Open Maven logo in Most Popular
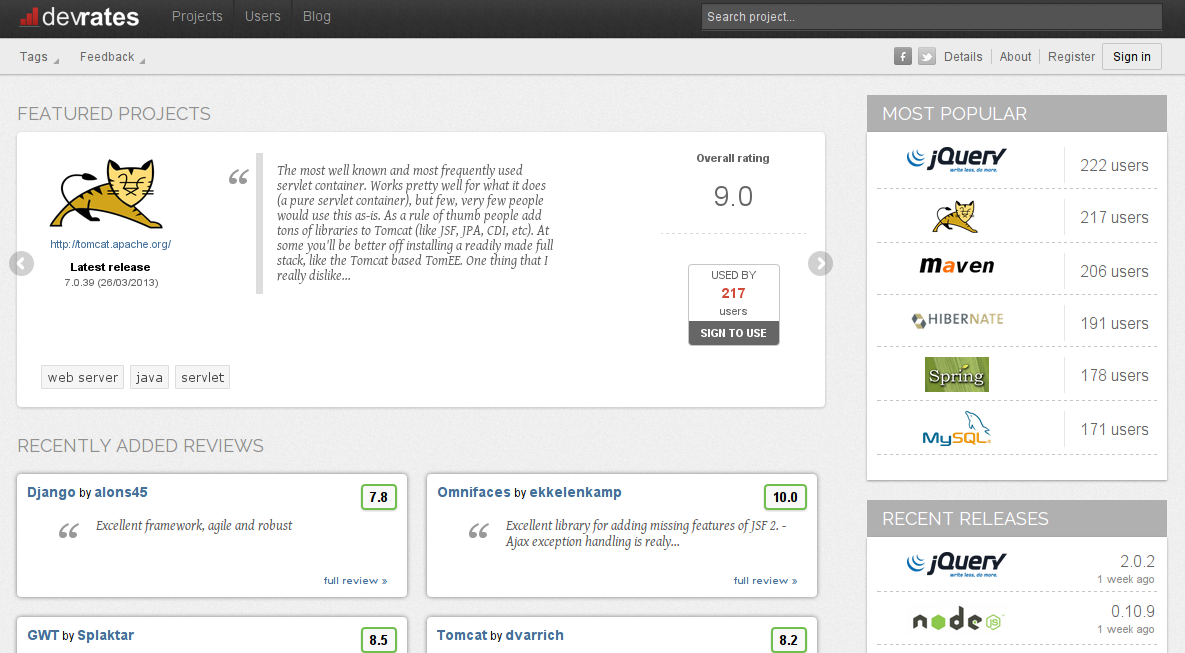The width and height of the screenshot is (1185, 653). [957, 266]
